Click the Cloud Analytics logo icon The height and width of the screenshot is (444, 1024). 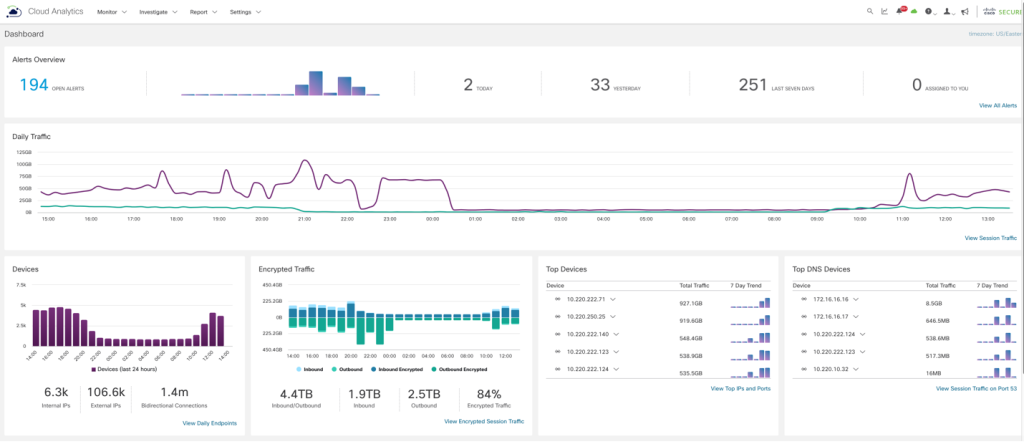click(14, 12)
